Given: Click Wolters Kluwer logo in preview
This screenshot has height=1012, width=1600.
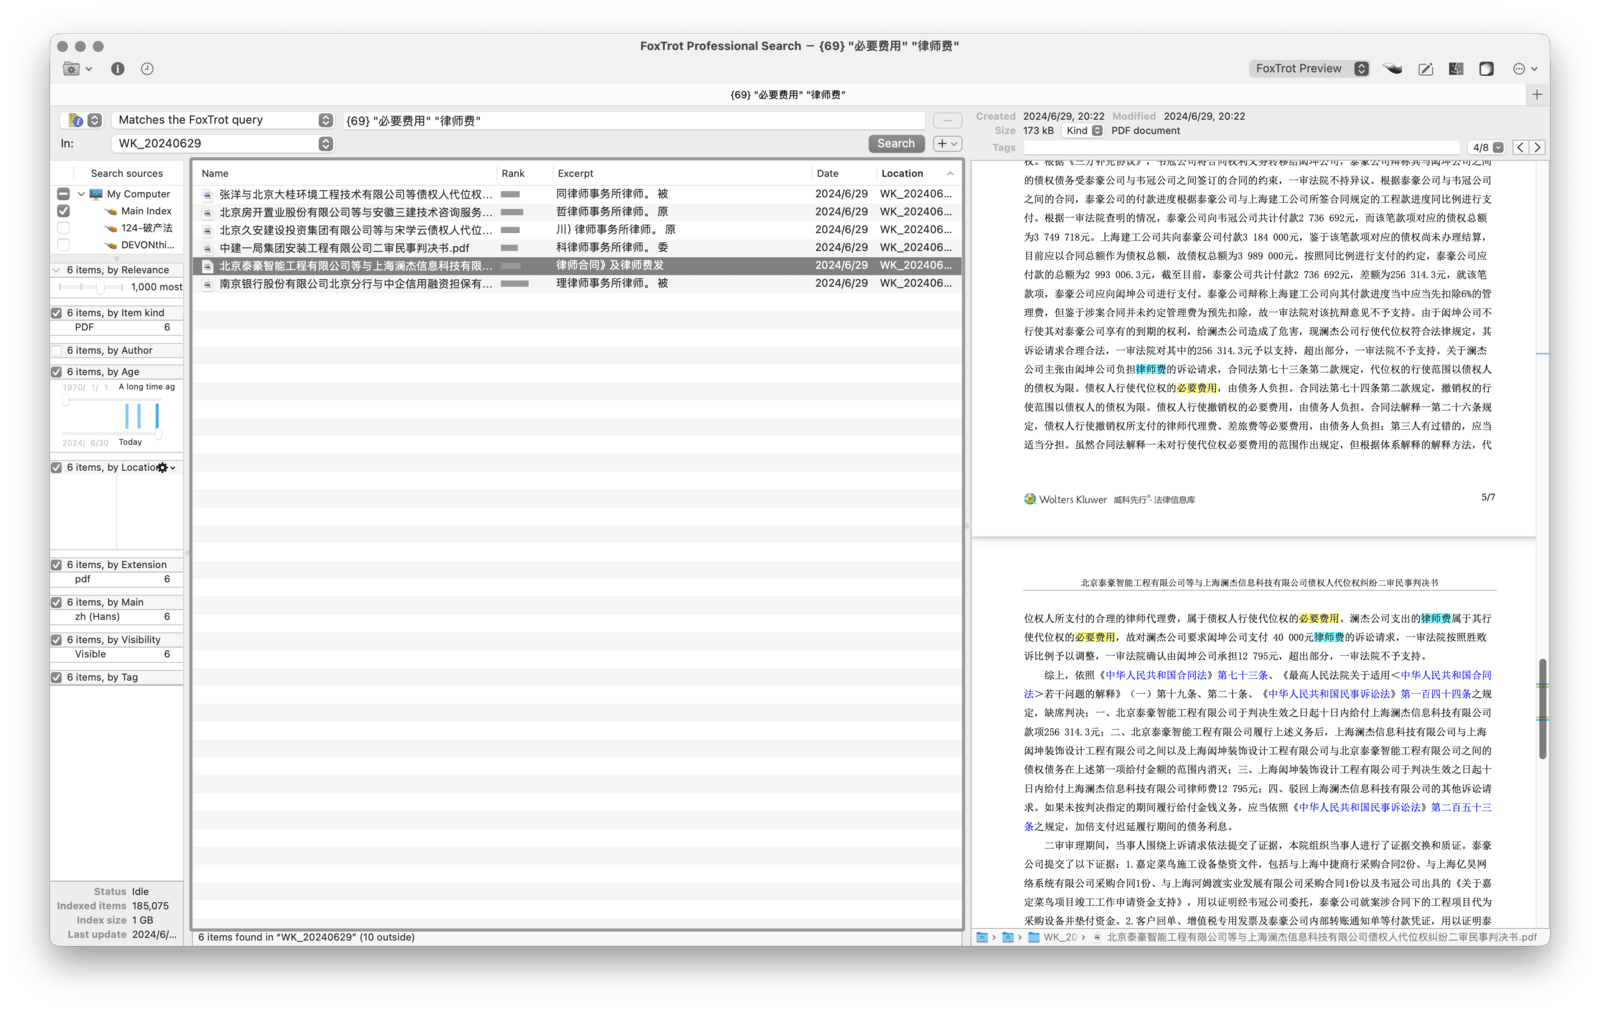Looking at the screenshot, I should (x=1065, y=499).
